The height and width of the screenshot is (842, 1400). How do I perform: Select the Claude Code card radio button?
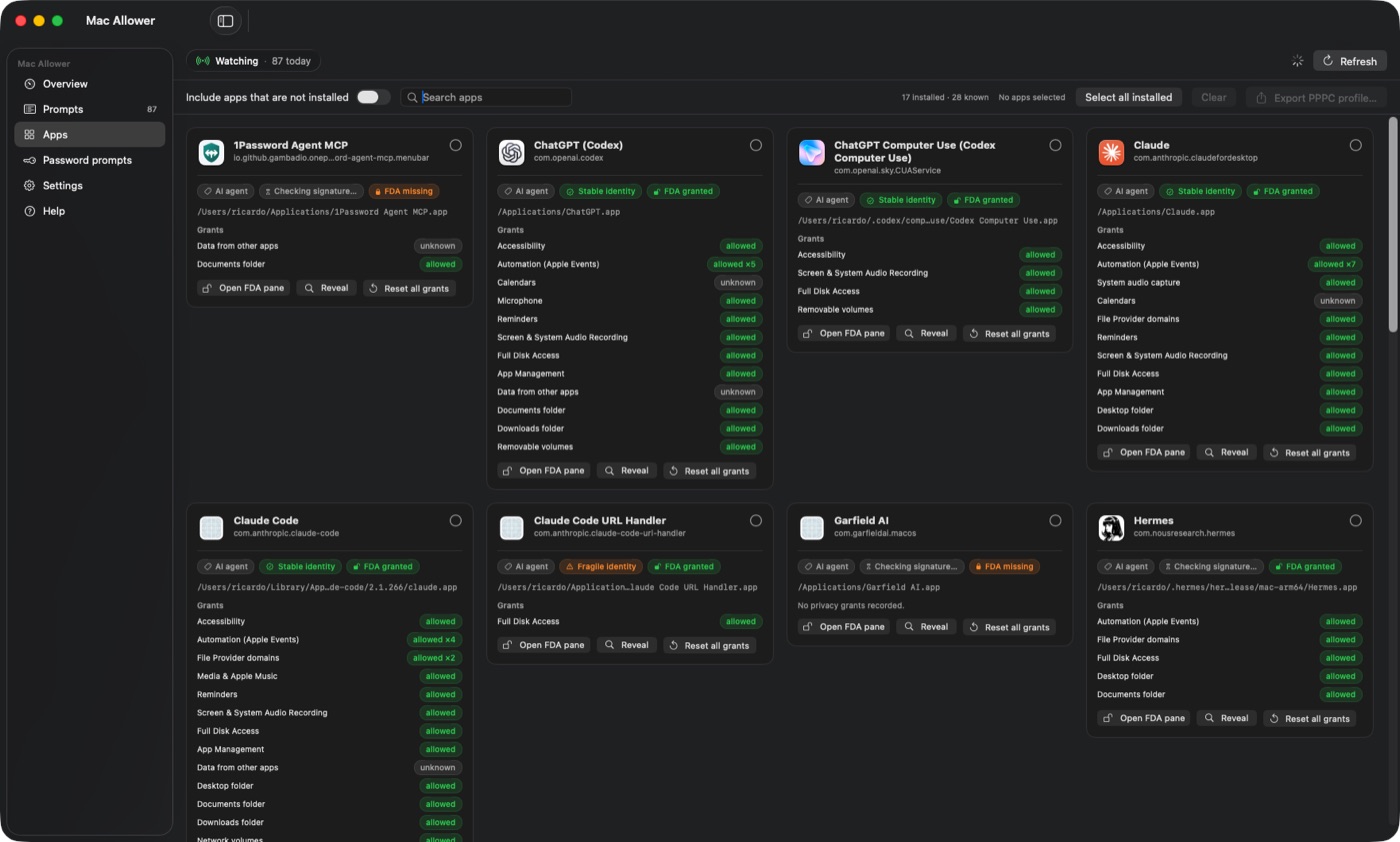coord(456,520)
